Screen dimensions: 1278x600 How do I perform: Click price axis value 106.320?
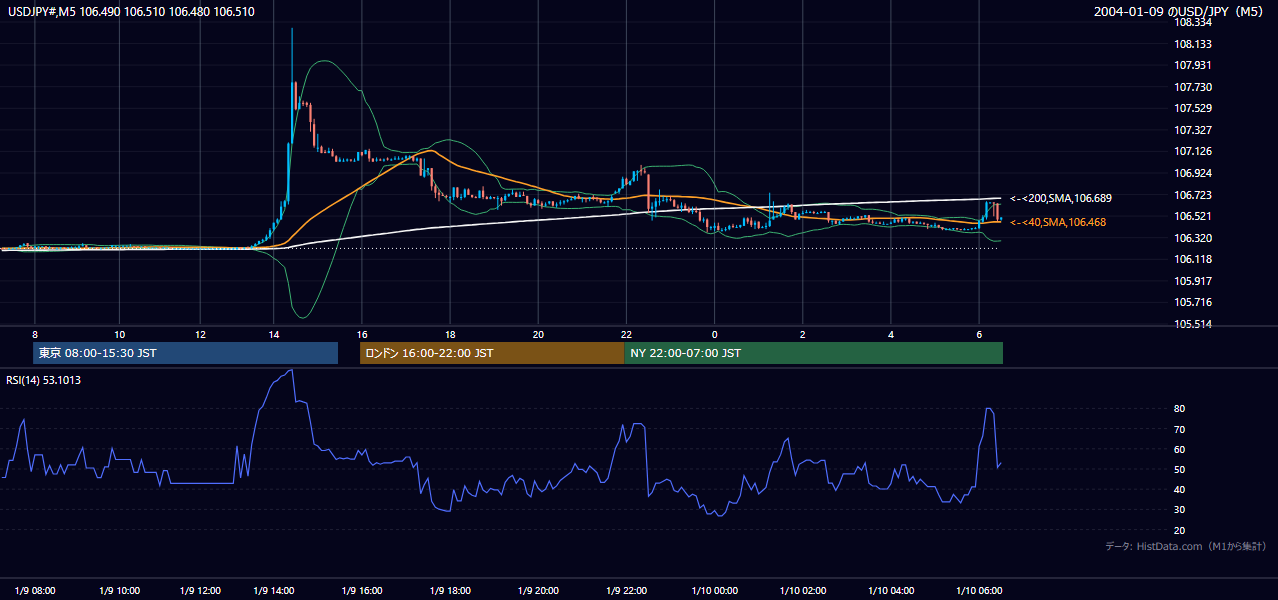(1192, 238)
